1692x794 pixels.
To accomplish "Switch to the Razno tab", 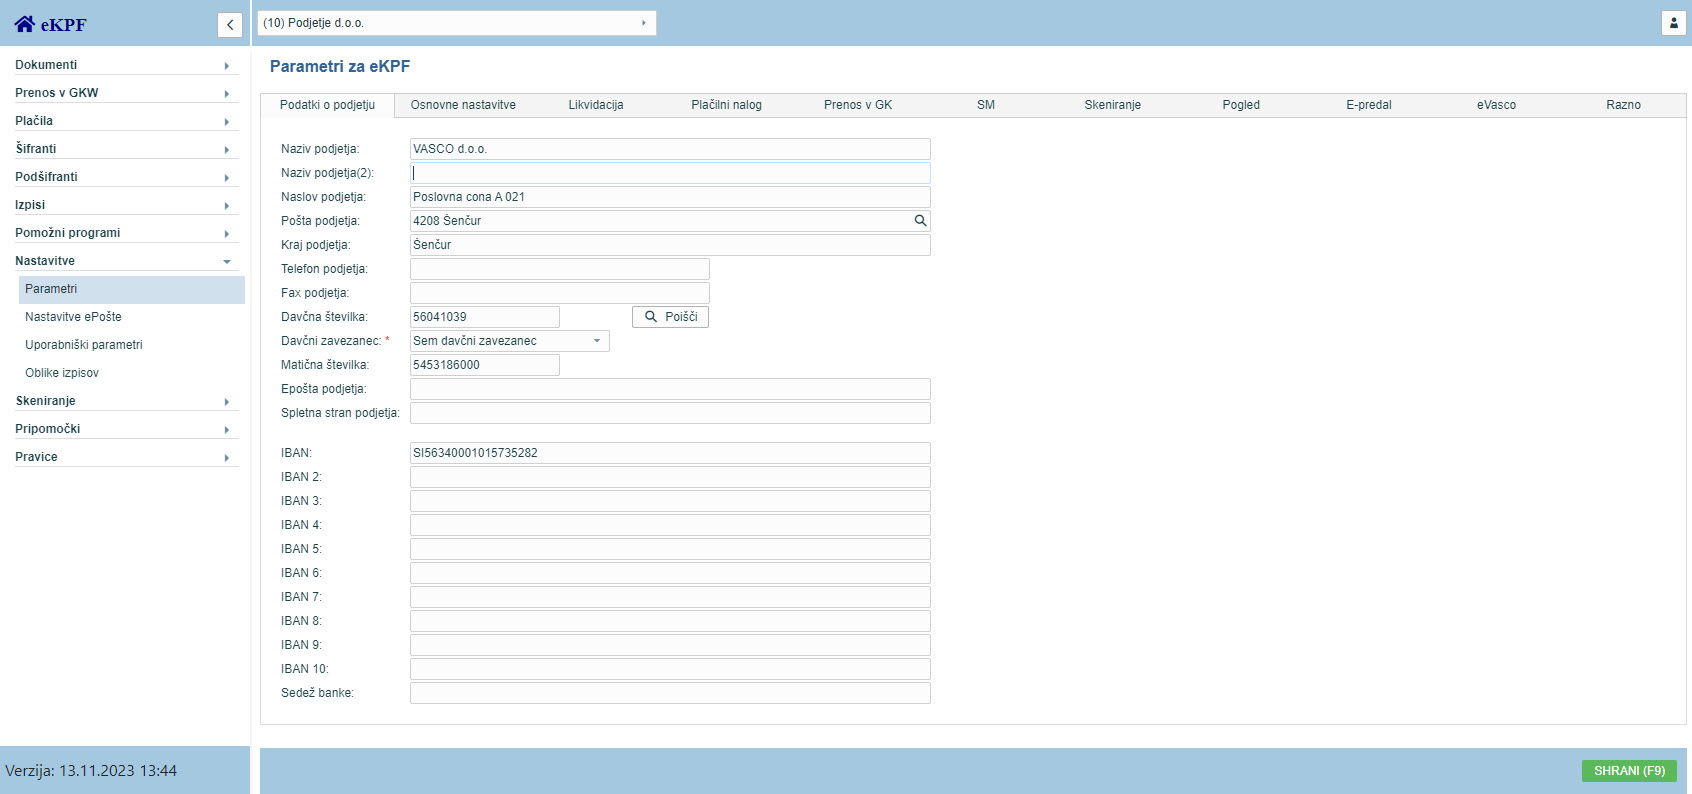I will coord(1624,105).
